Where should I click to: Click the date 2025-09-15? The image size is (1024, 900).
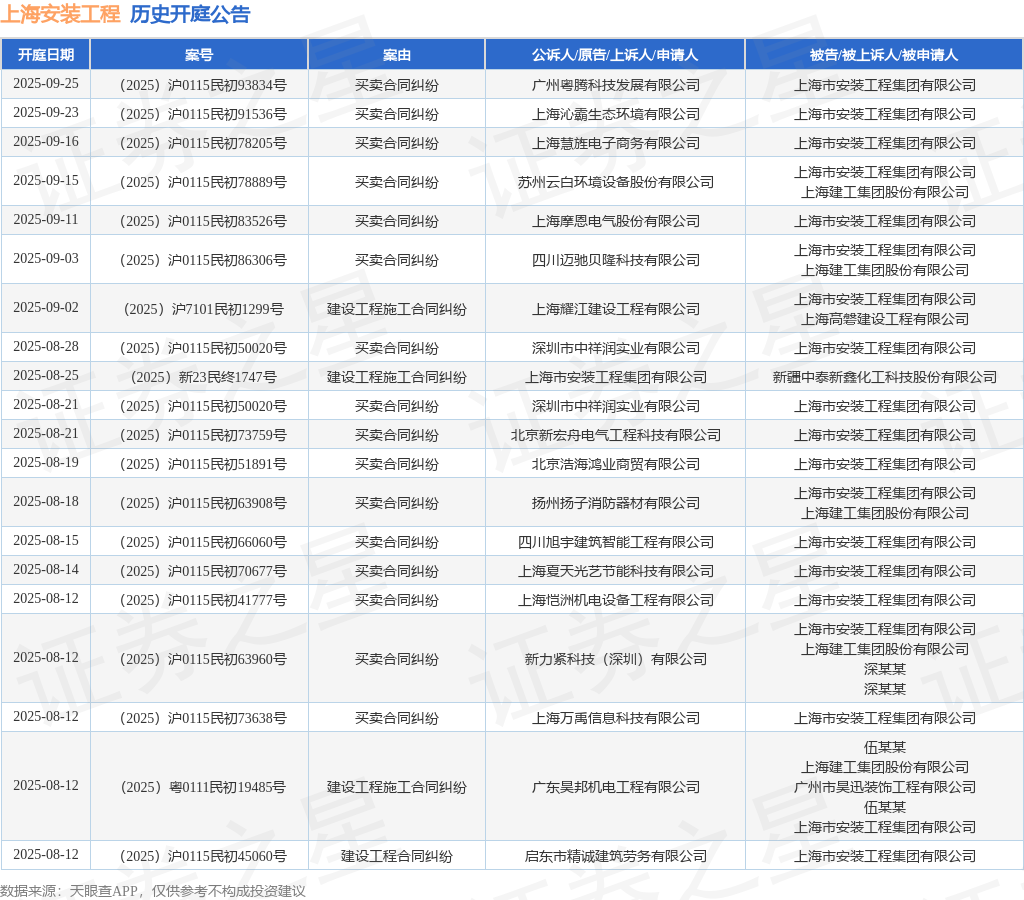pyautogui.click(x=46, y=180)
